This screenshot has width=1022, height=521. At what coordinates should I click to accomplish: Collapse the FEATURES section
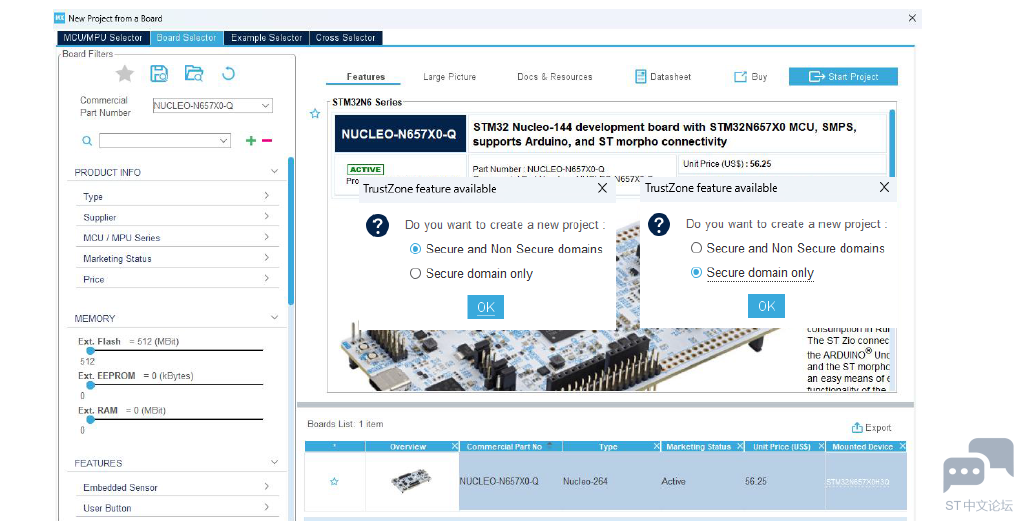click(274, 462)
